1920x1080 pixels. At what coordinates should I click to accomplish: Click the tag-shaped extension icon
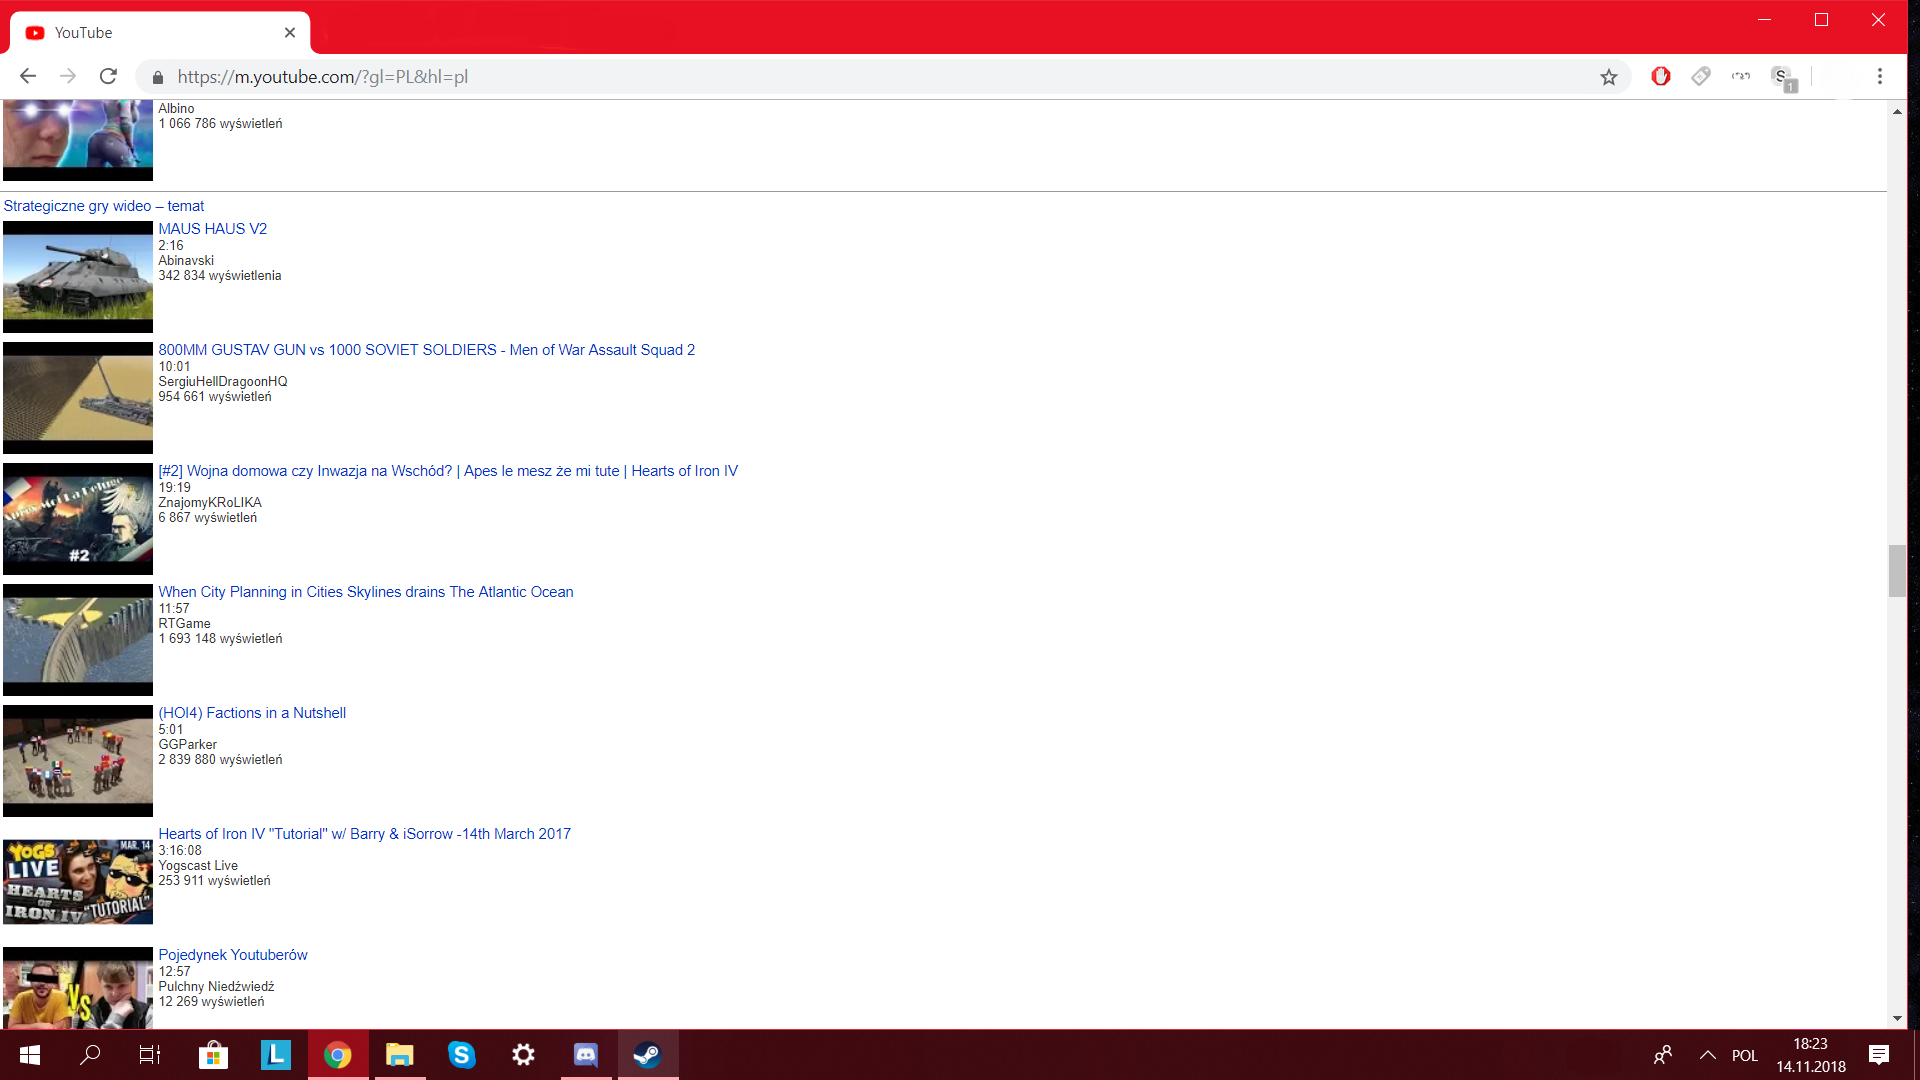(x=1700, y=76)
